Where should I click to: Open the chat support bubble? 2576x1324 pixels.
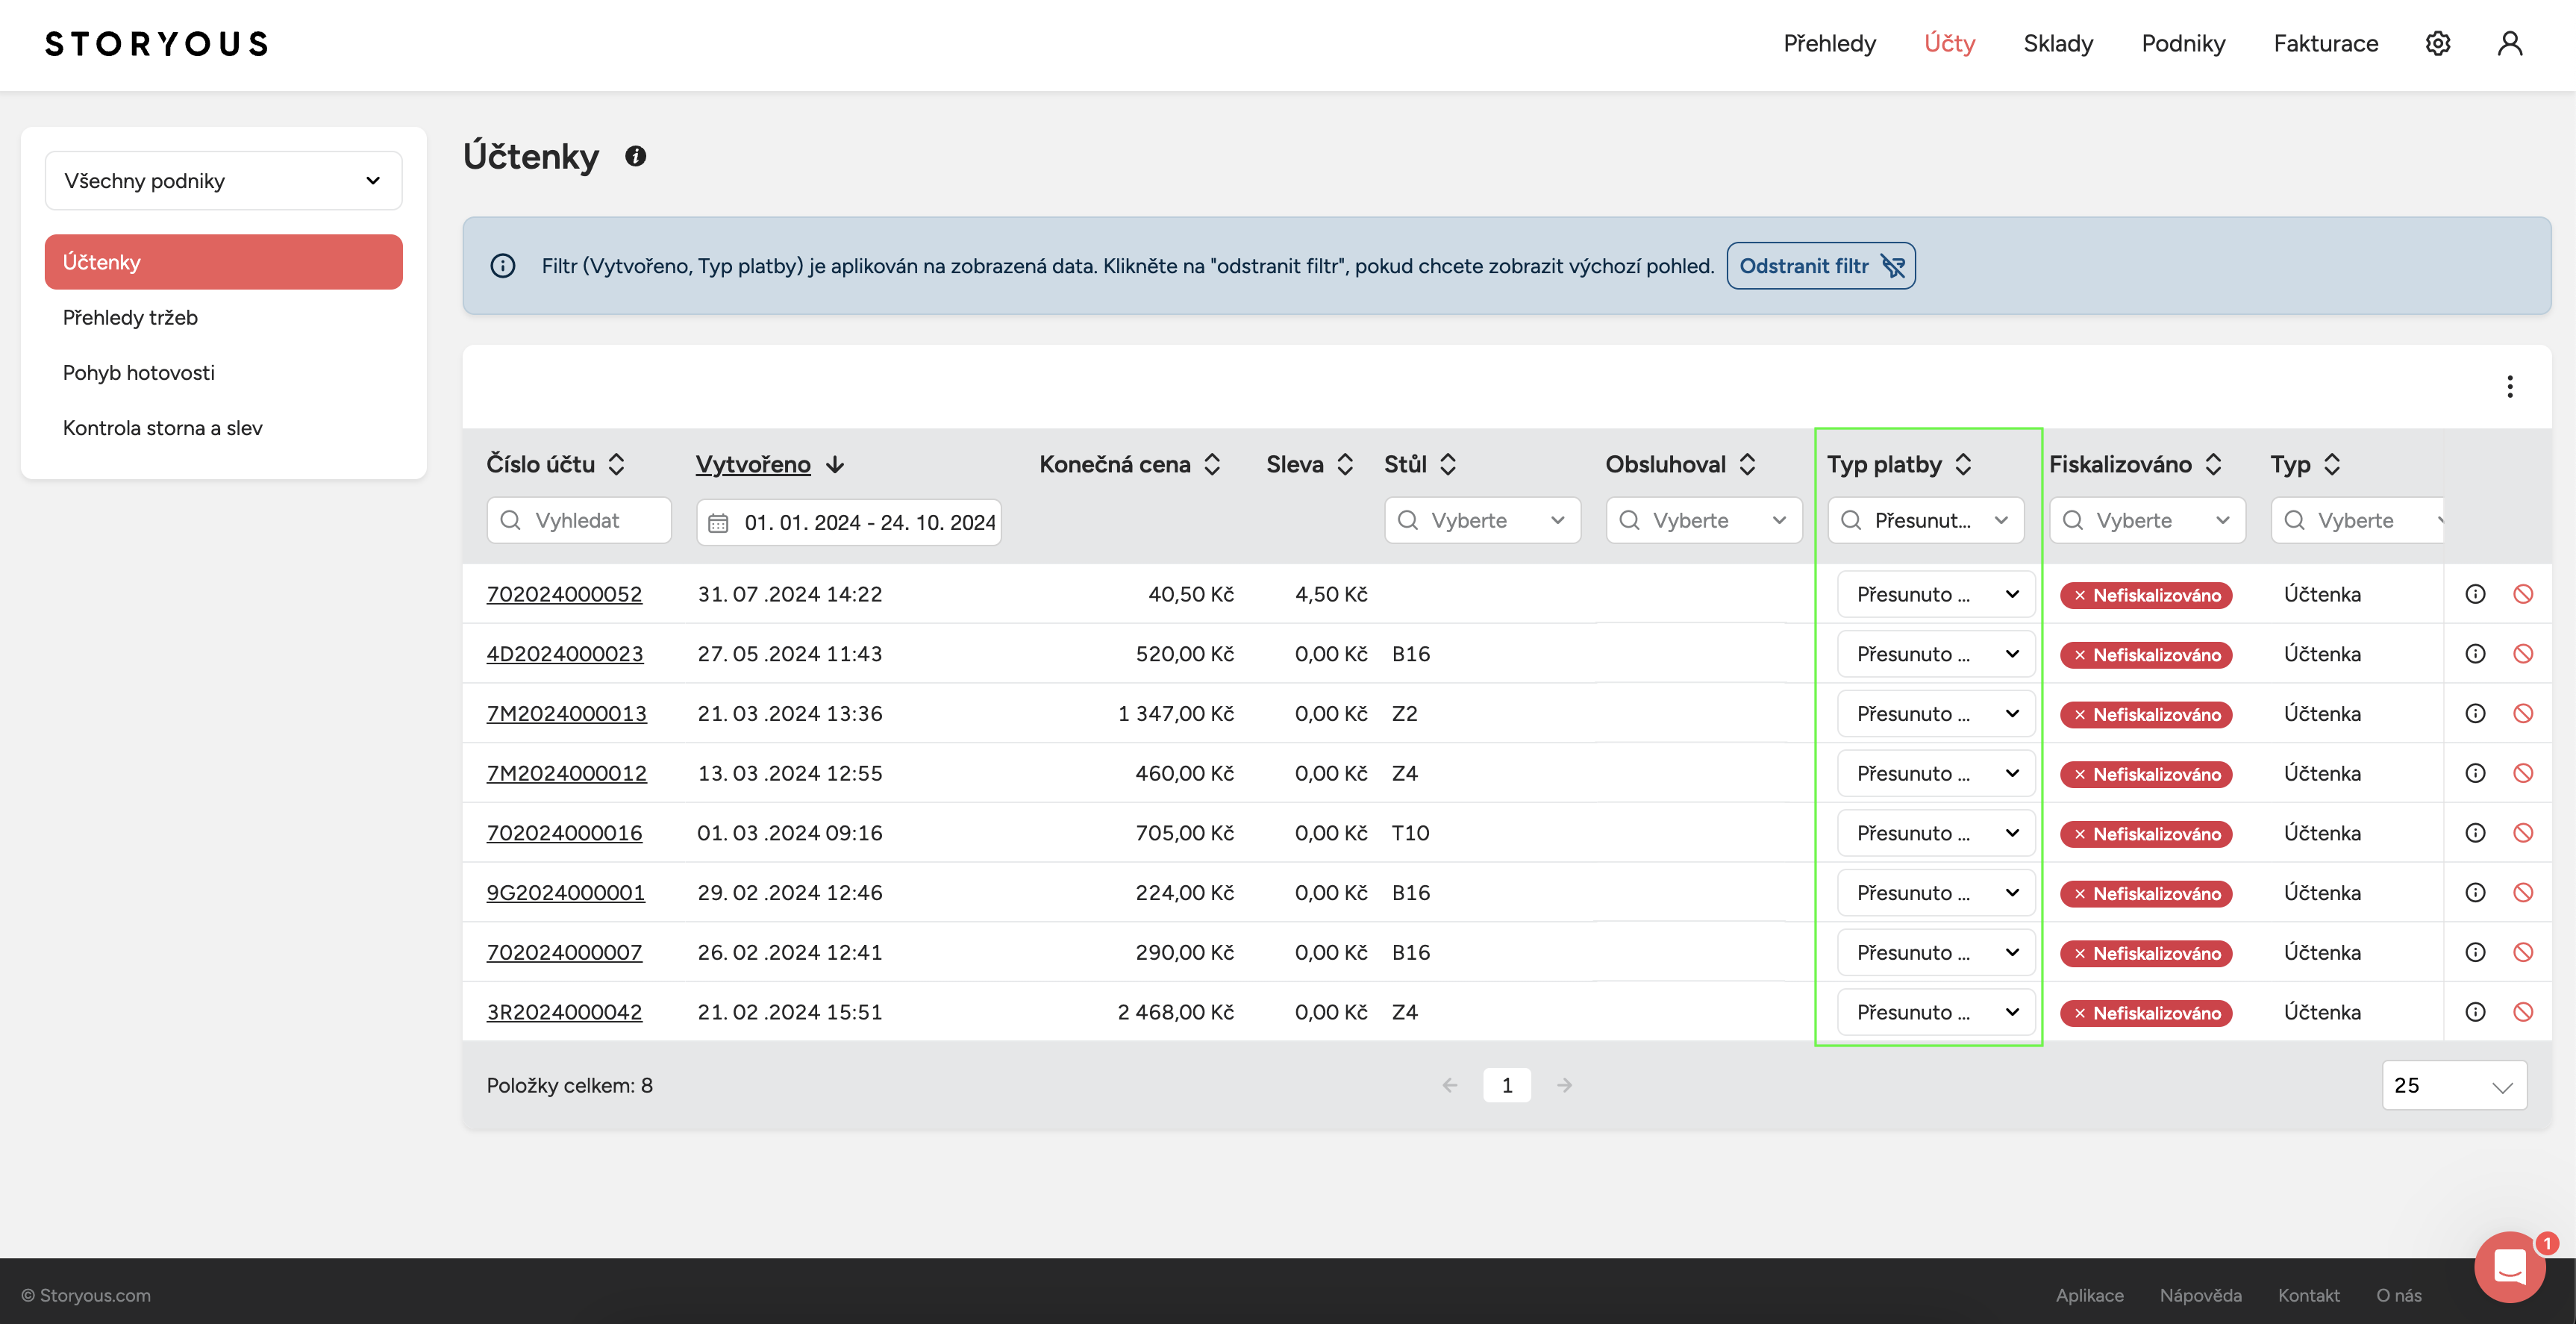tap(2509, 1267)
